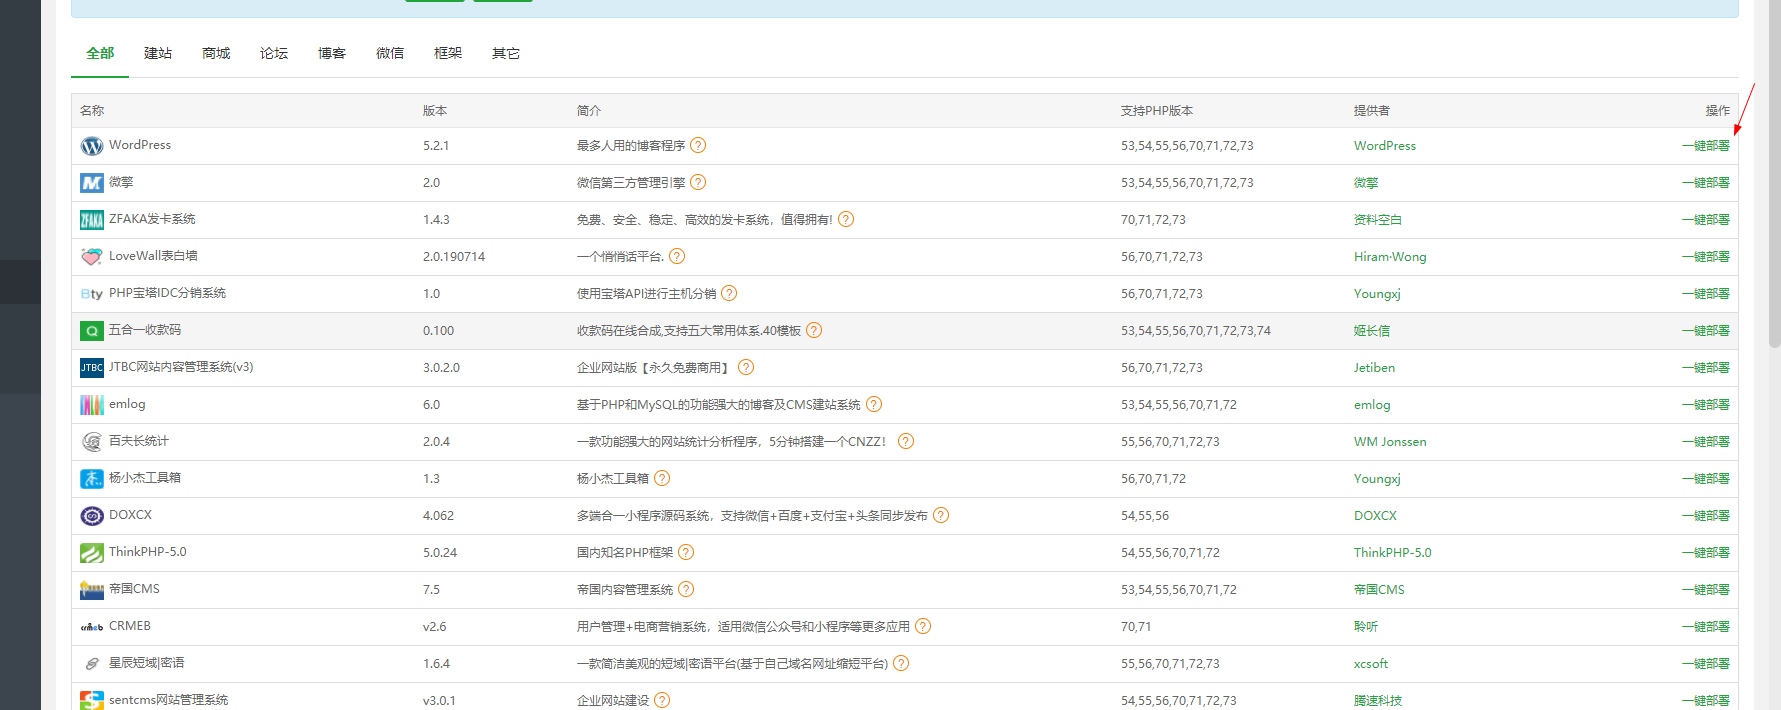Click the page vertical scrollbar thumb
Image resolution: width=1781 pixels, height=710 pixels.
(1775, 174)
